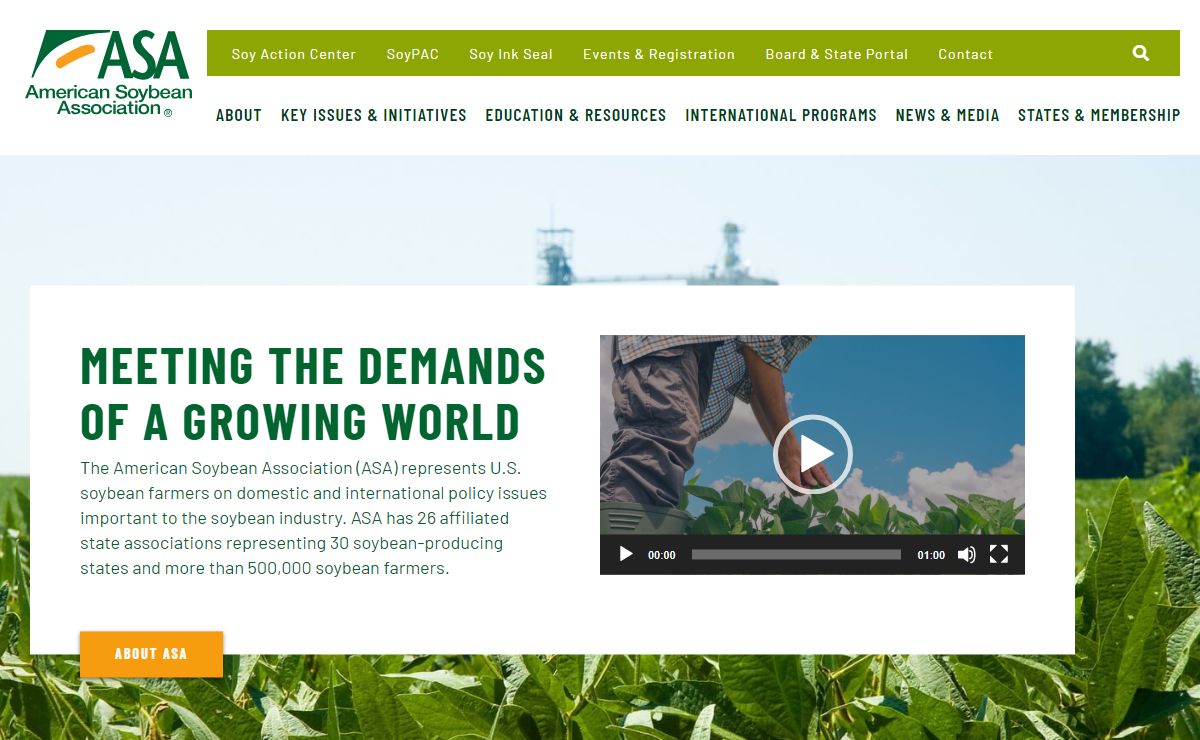Open the Soy Ink Seal link
The height and width of the screenshot is (740, 1200).
511,54
